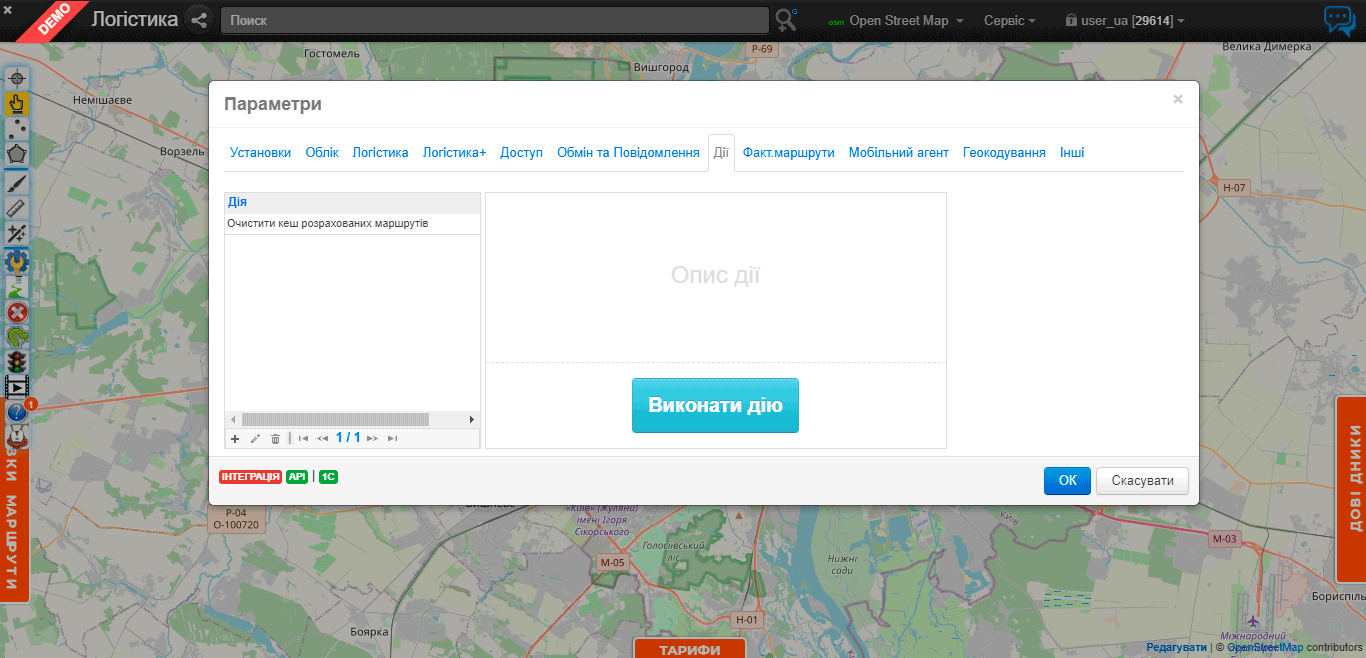
Task: Expand the Сервіс menu
Action: (x=1009, y=21)
